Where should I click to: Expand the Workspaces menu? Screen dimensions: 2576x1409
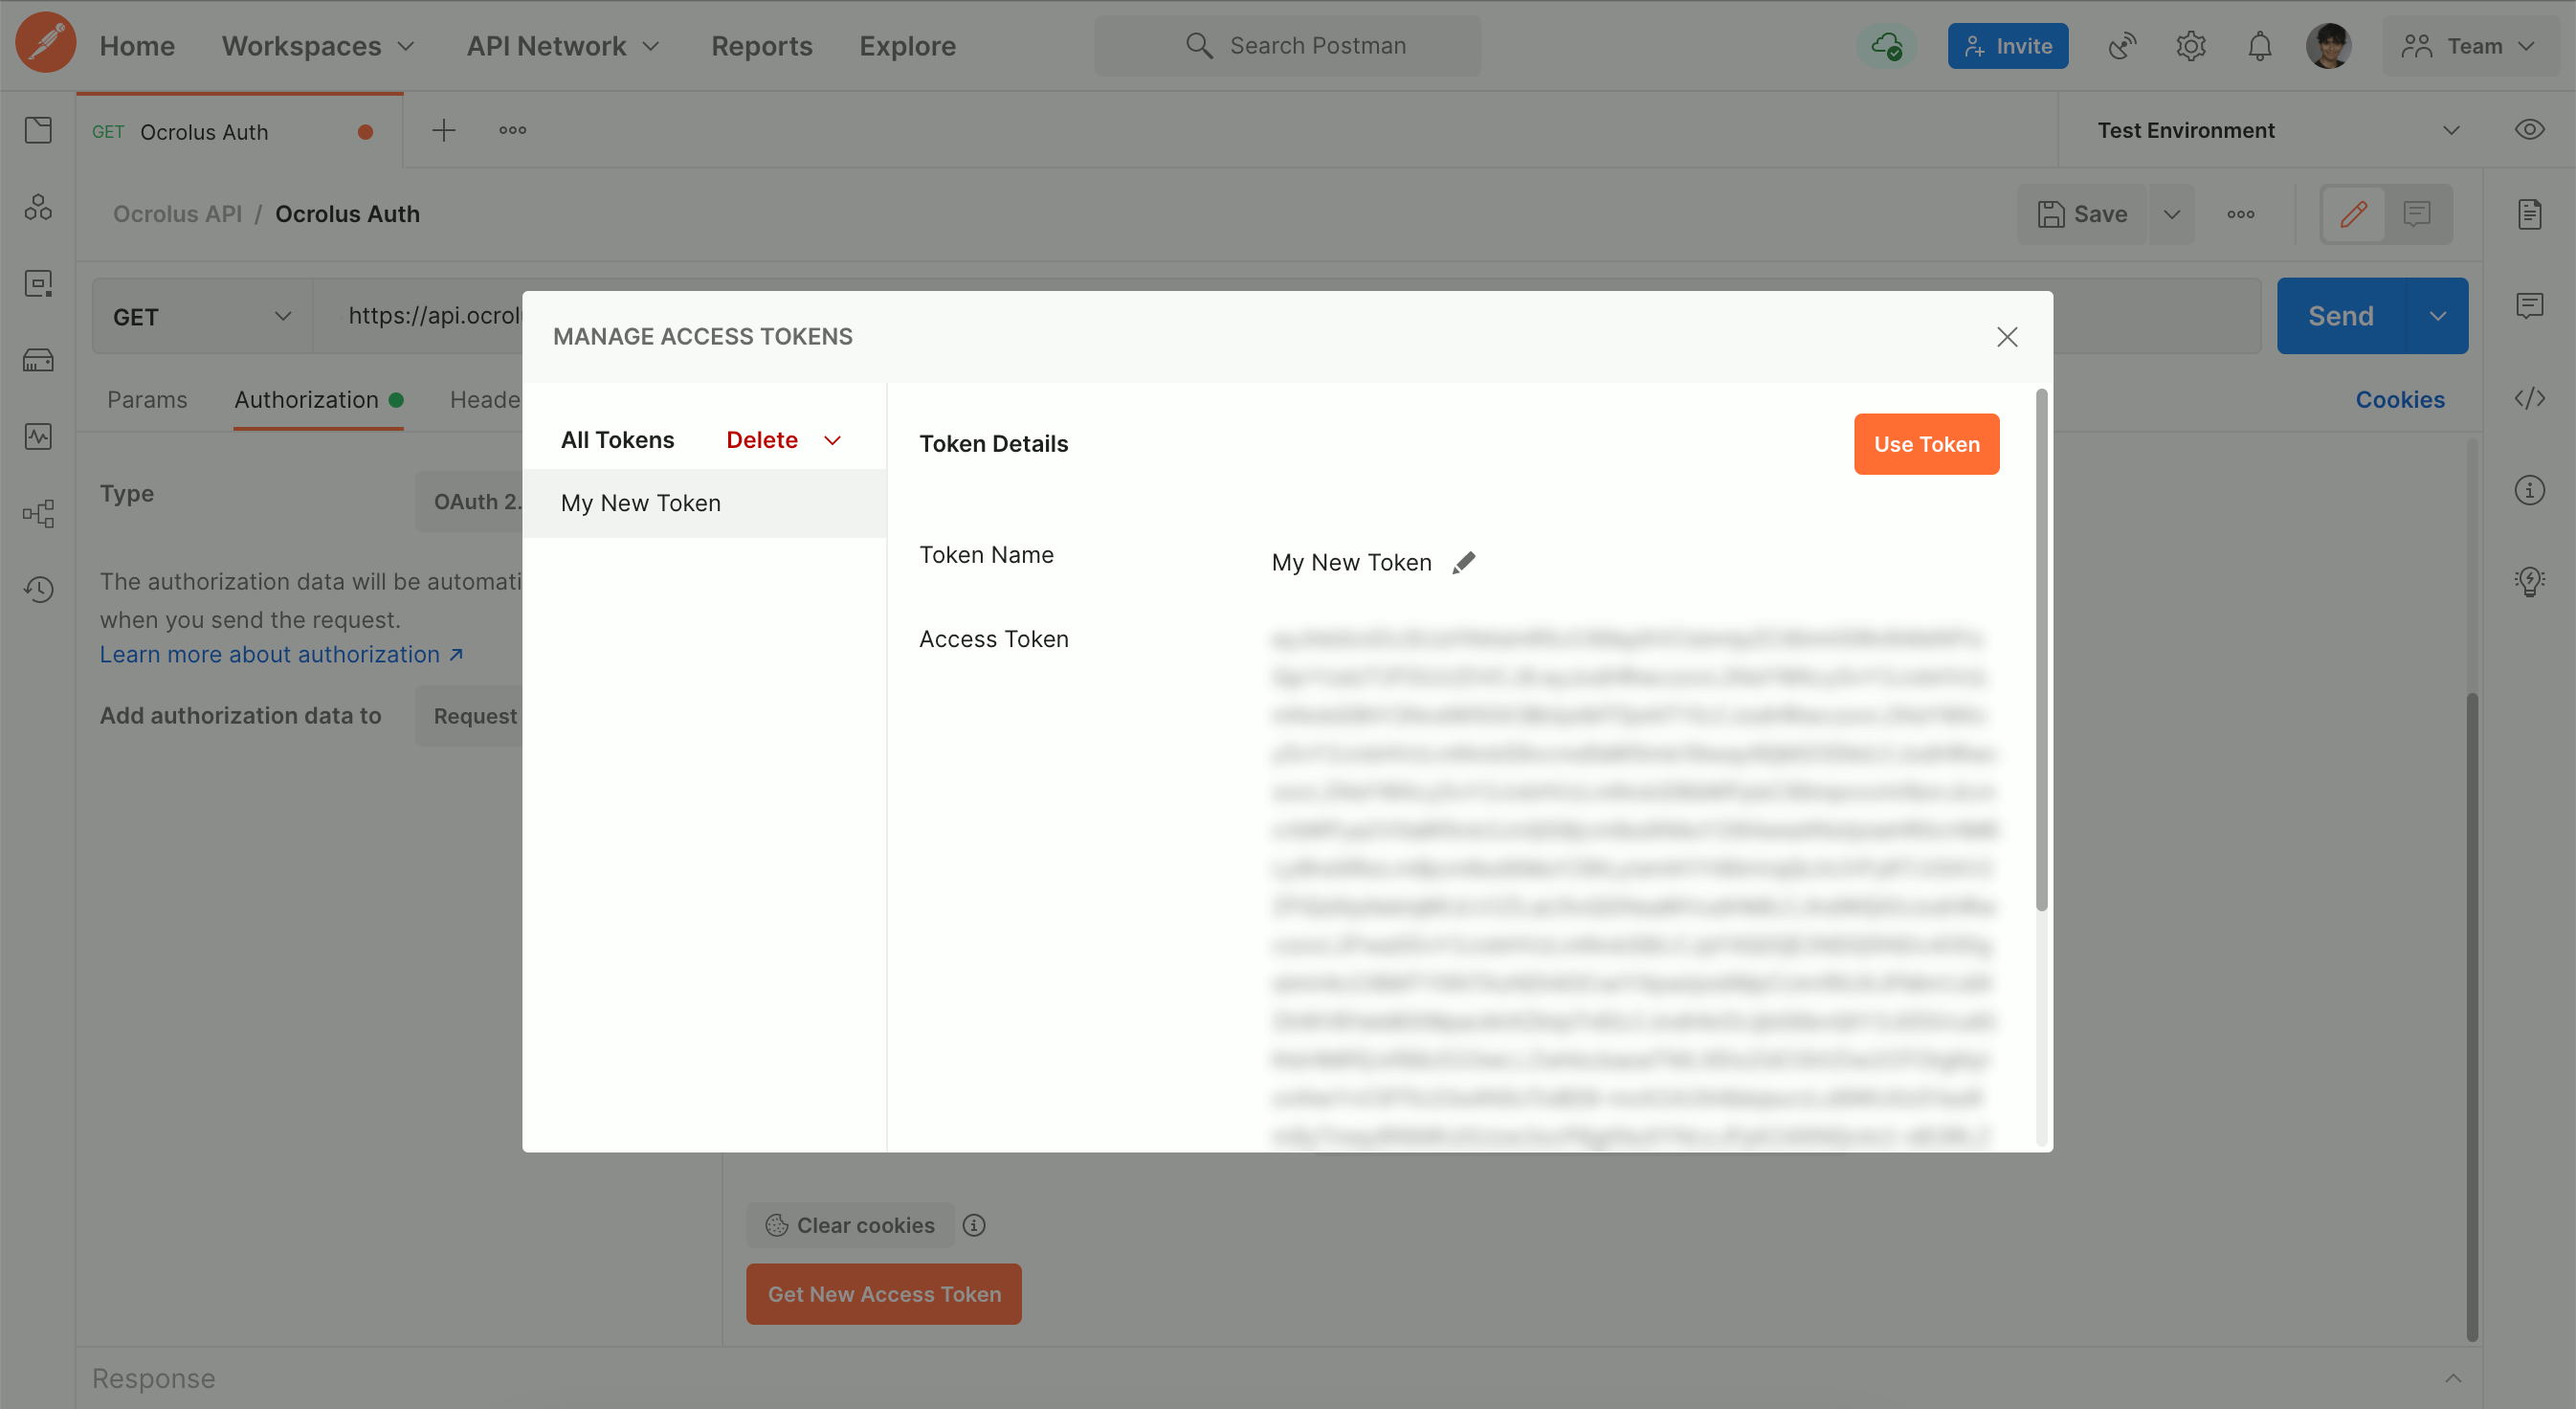coord(318,46)
